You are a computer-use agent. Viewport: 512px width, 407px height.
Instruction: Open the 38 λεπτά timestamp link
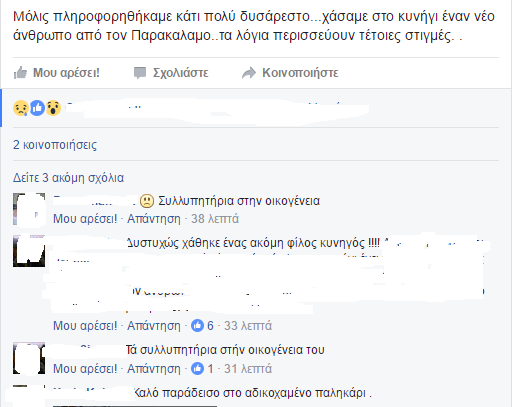click(x=215, y=219)
